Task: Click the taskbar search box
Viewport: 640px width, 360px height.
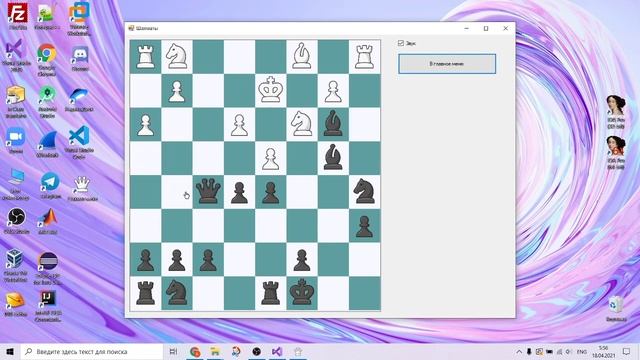Action: (x=91, y=351)
